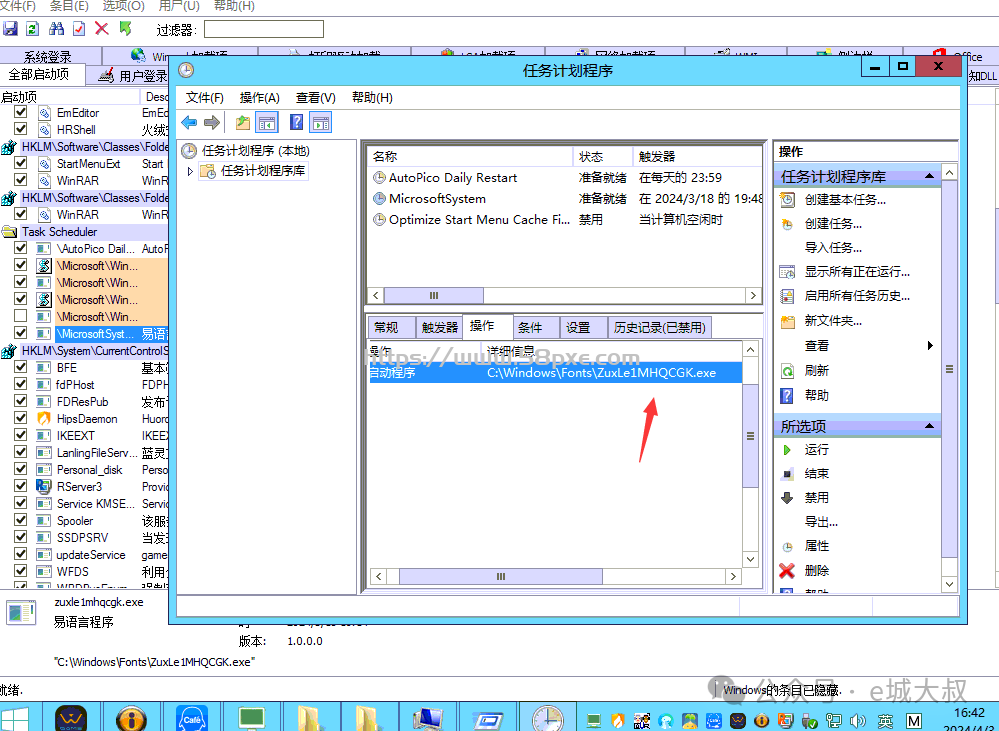Open the 查看(V) menu in Task Scheduler
999x731 pixels.
pos(315,98)
